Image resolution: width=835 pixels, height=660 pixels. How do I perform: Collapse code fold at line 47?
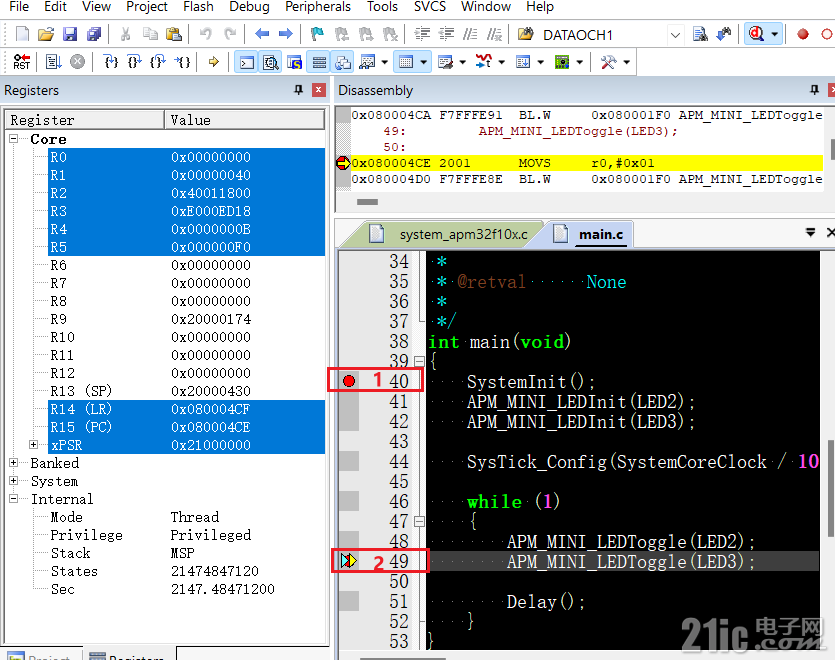[420, 521]
